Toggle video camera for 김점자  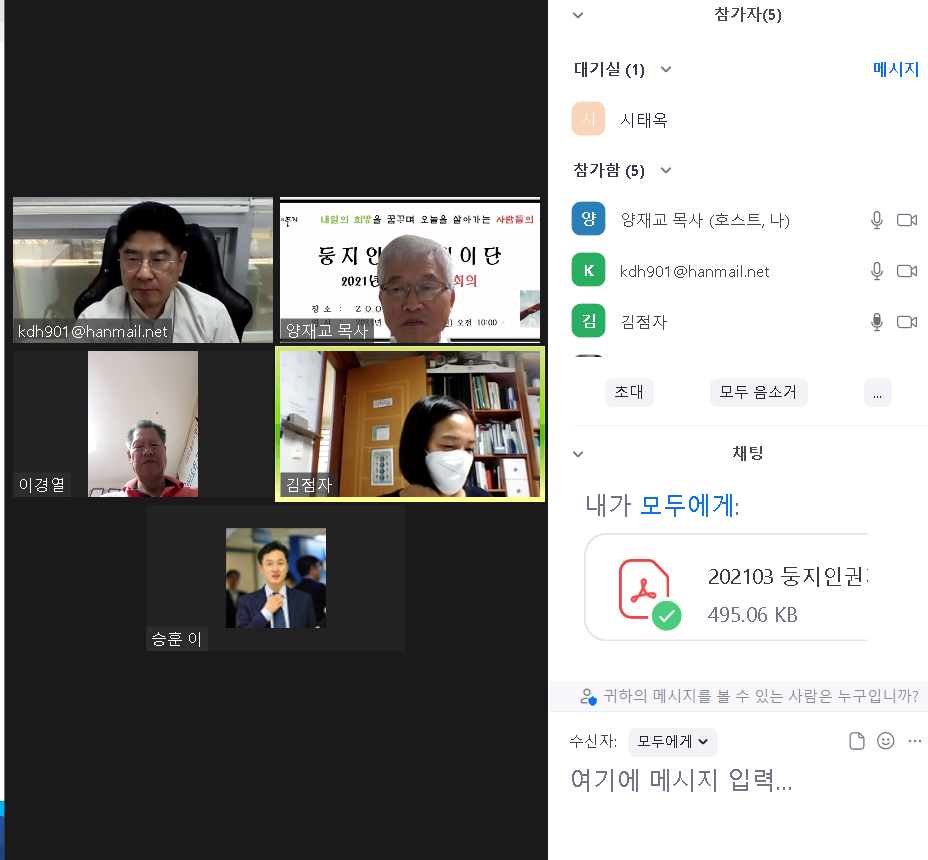click(x=907, y=322)
